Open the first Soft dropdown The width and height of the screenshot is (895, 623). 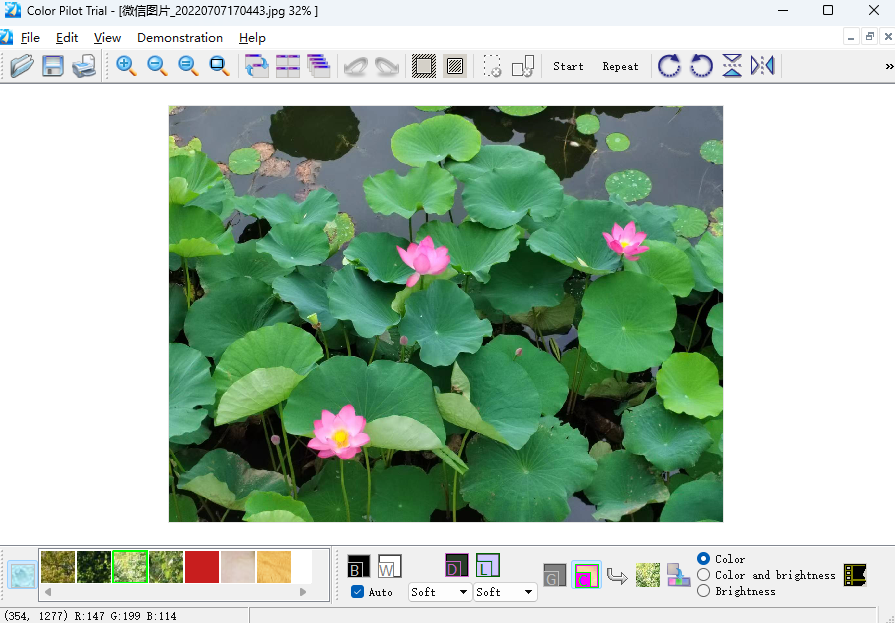point(439,592)
